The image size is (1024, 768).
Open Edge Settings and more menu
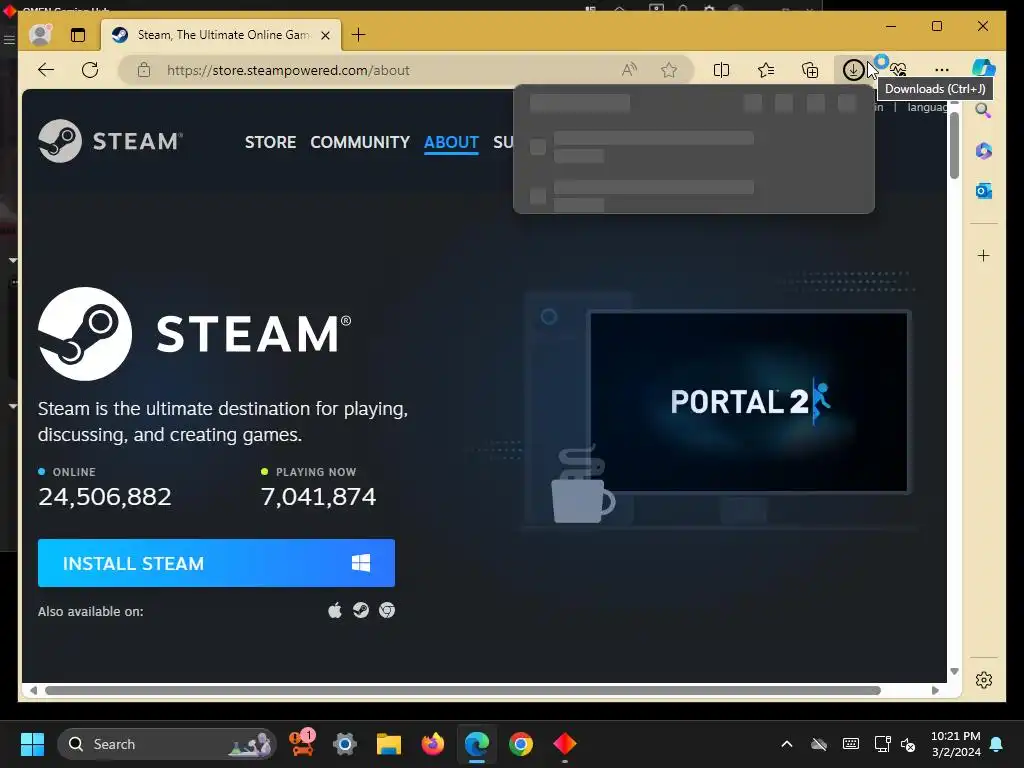click(x=942, y=70)
